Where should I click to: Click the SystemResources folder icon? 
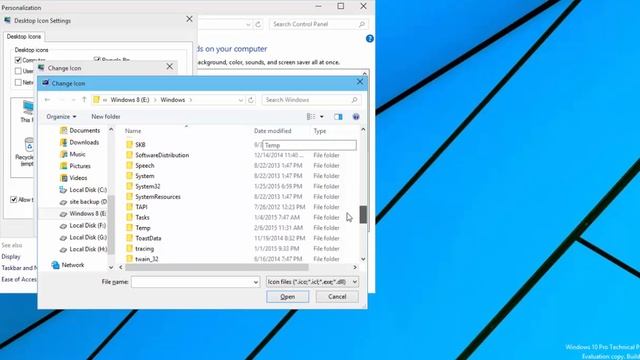tap(129, 197)
